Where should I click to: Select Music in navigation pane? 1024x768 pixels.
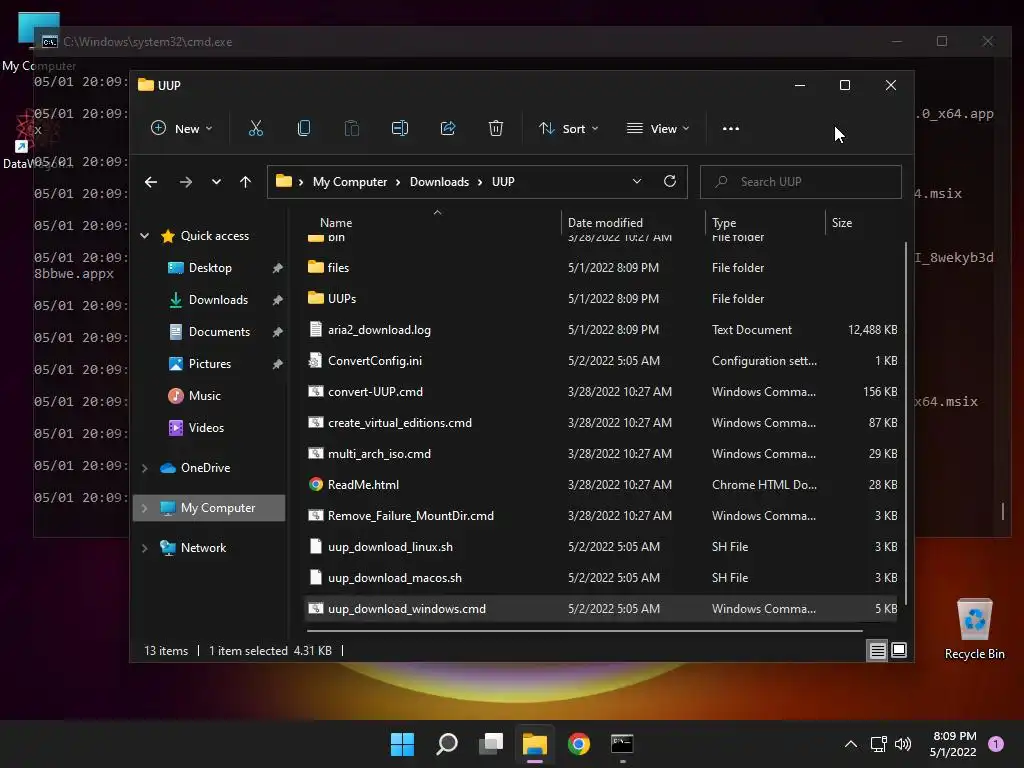click(x=204, y=396)
